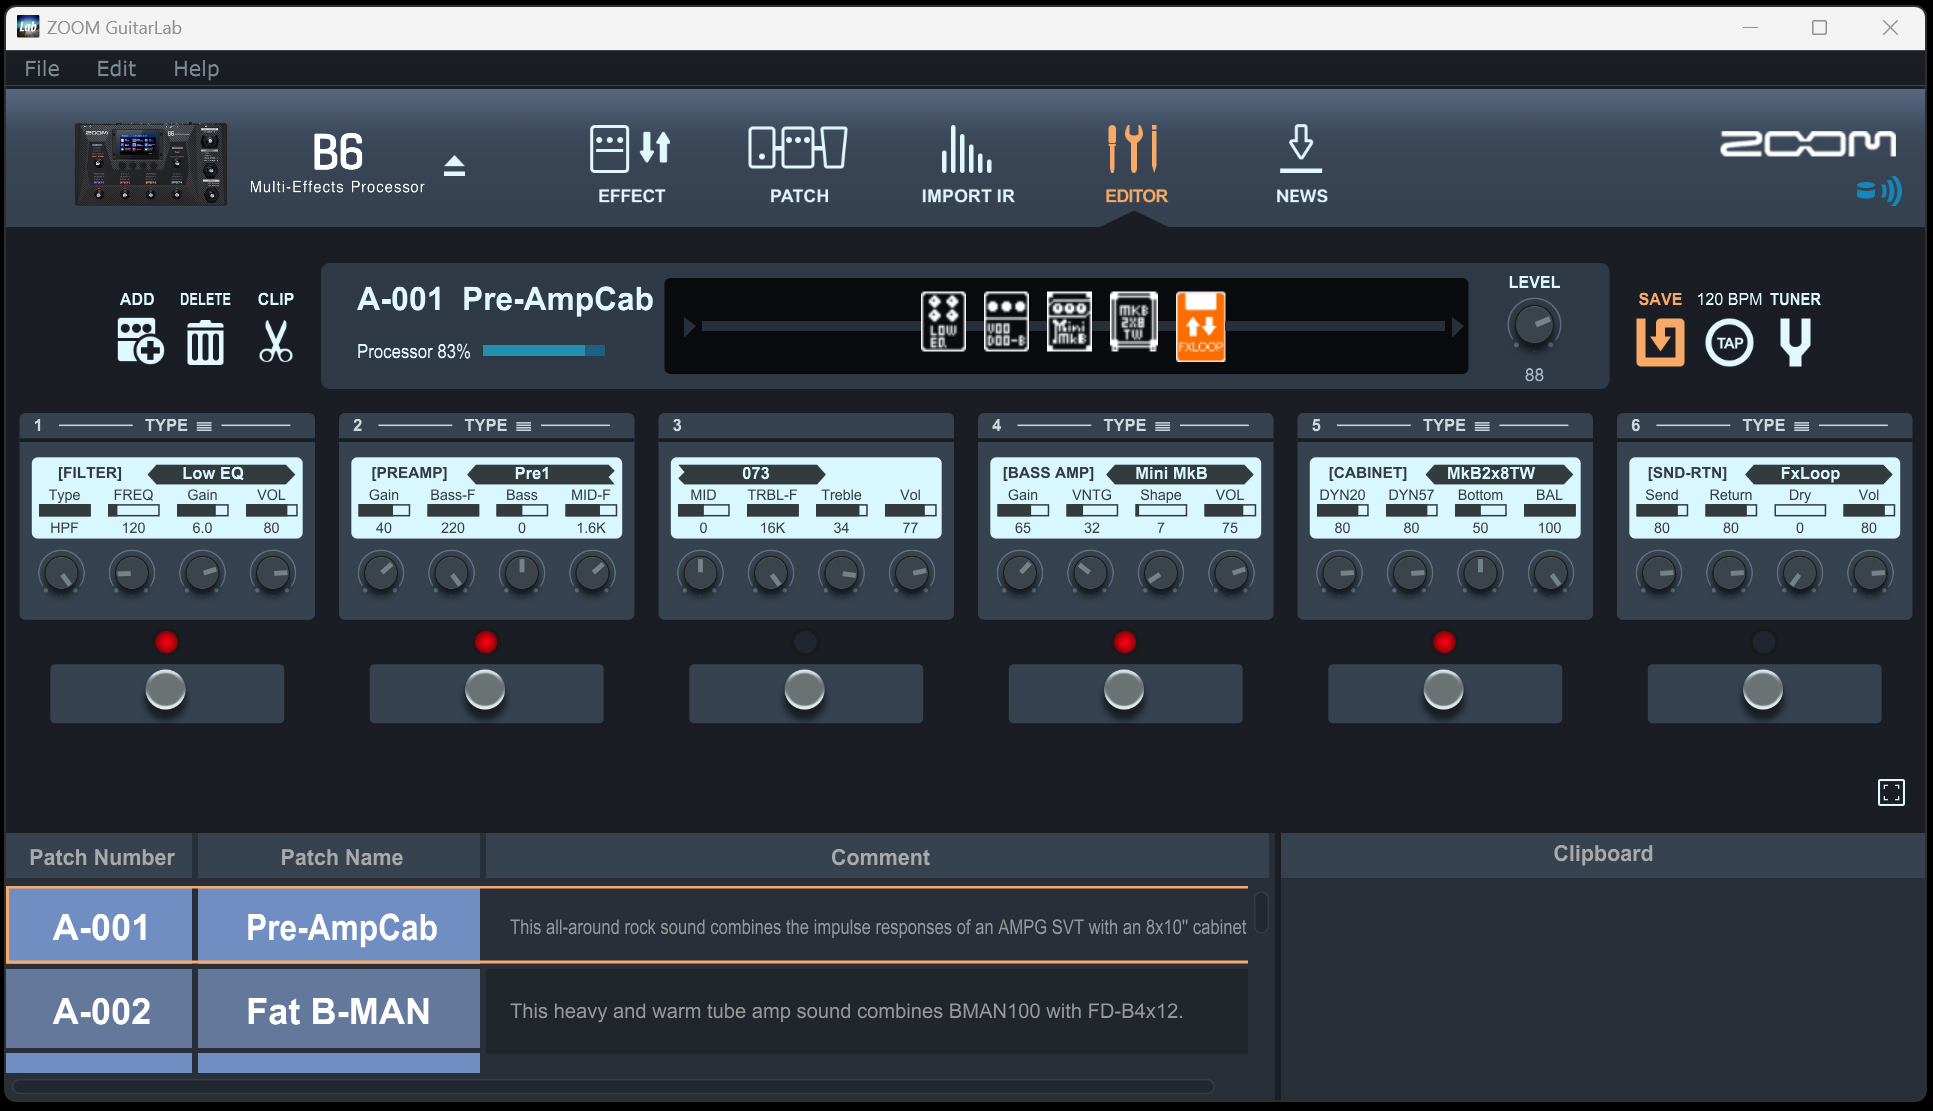Click the FxLoop effect selector

1819,473
